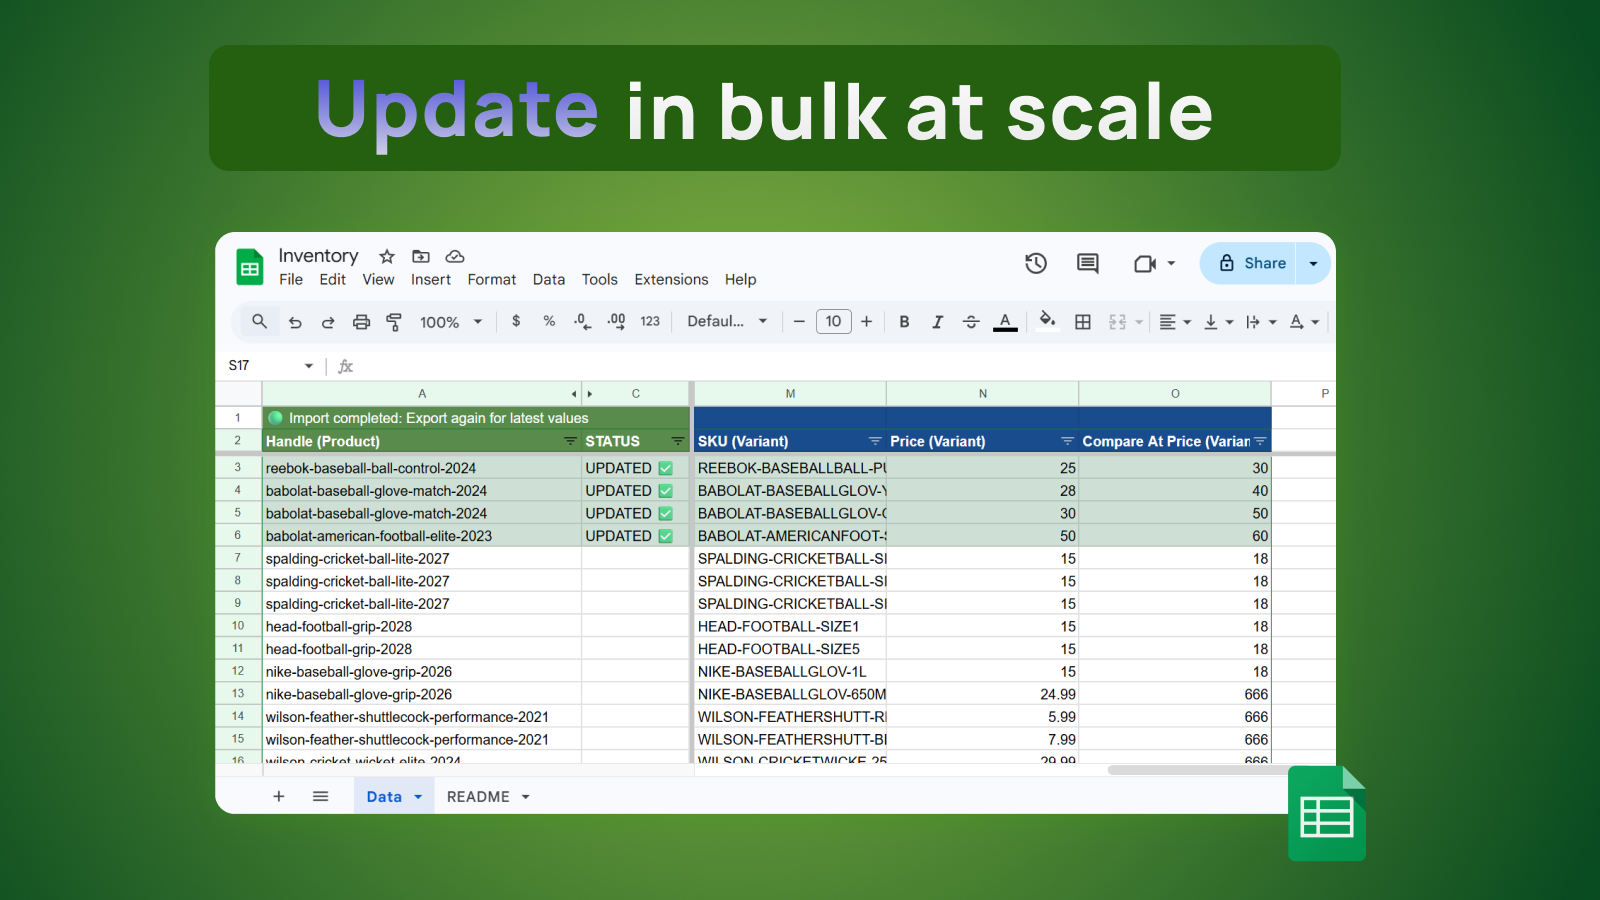Open the text rotation dropdown

pos(1304,322)
